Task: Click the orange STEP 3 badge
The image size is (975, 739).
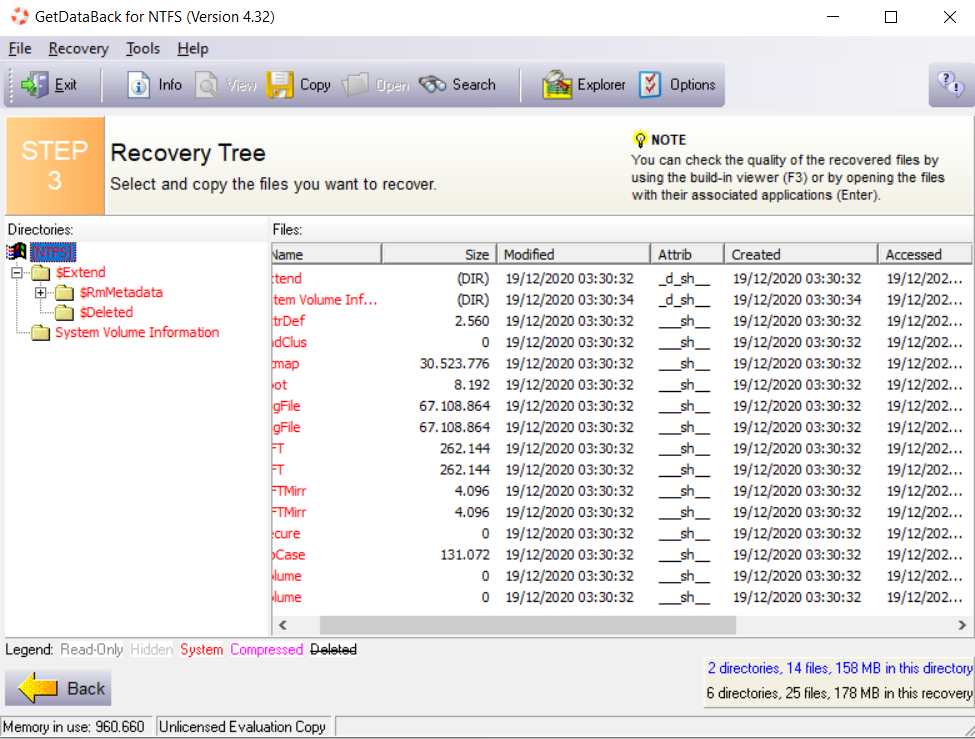Action: [55, 165]
